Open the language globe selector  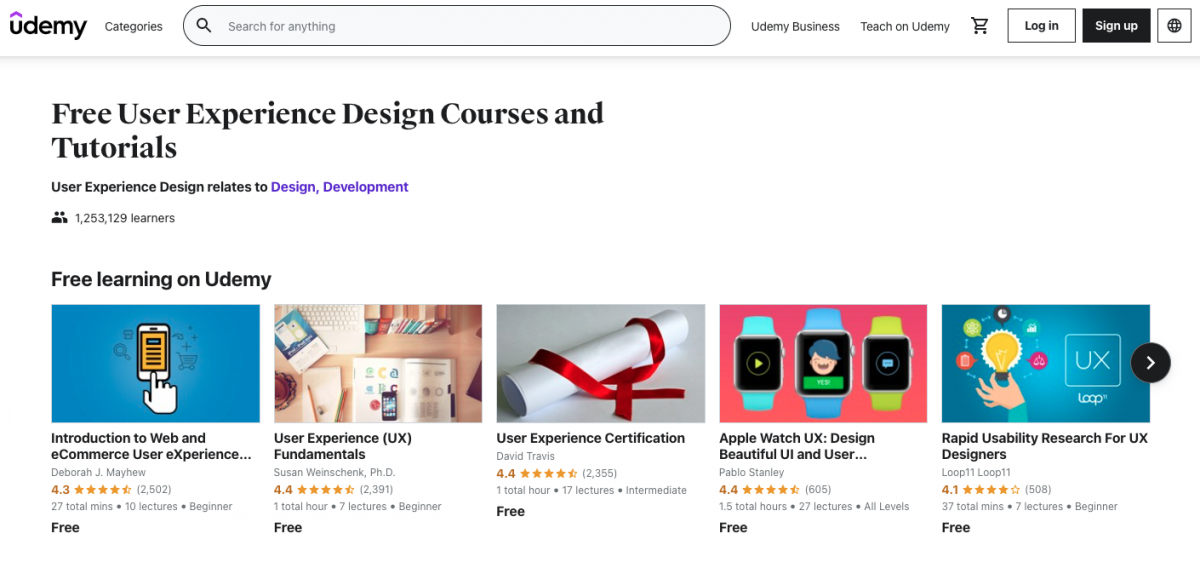(1175, 26)
